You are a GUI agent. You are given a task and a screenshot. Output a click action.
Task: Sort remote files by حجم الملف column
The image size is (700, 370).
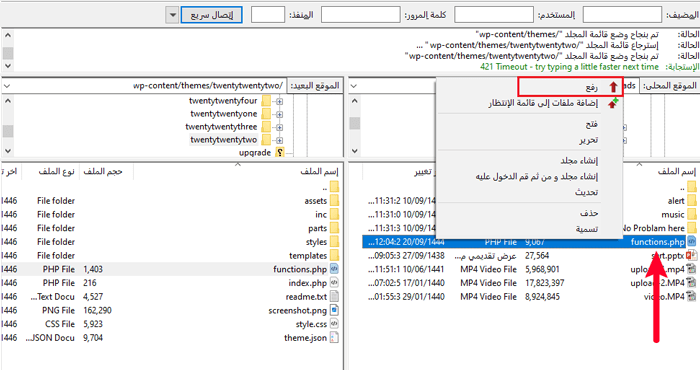[x=102, y=171]
